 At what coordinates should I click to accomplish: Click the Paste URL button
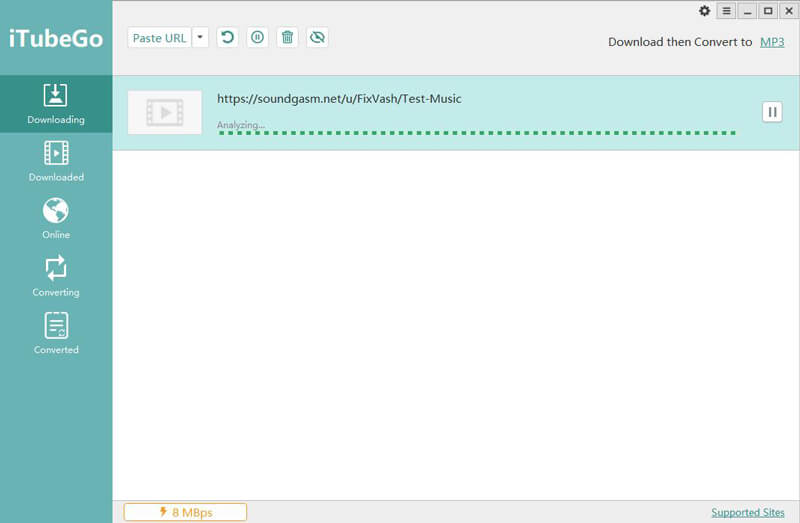pyautogui.click(x=159, y=38)
